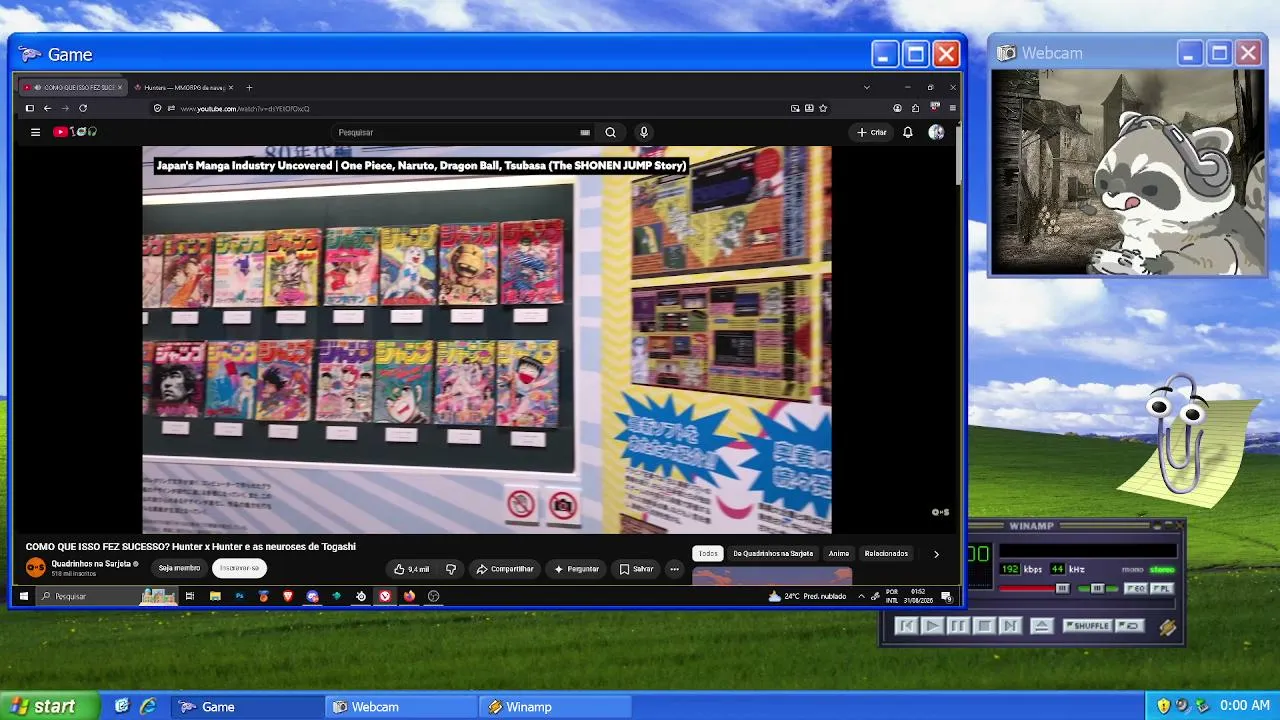Click the Salvar save button
The height and width of the screenshot is (720, 1280).
pyautogui.click(x=636, y=569)
